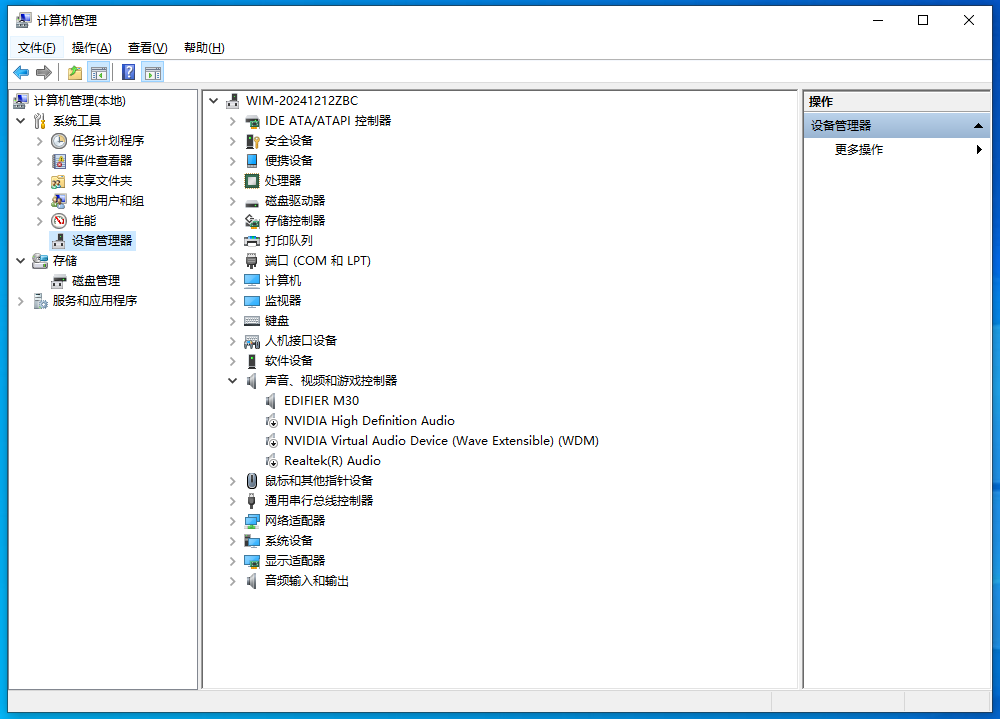Image resolution: width=1000 pixels, height=719 pixels.
Task: Click the Back arrow in the toolbar
Action: (x=21, y=72)
